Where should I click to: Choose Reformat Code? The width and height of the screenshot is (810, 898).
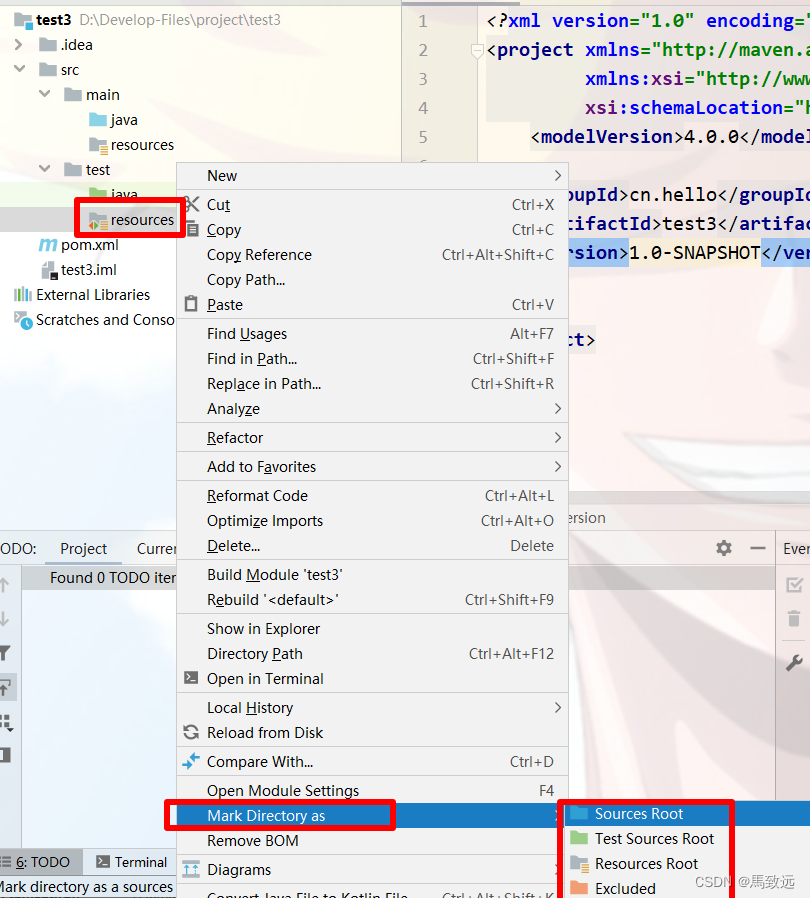372,496
